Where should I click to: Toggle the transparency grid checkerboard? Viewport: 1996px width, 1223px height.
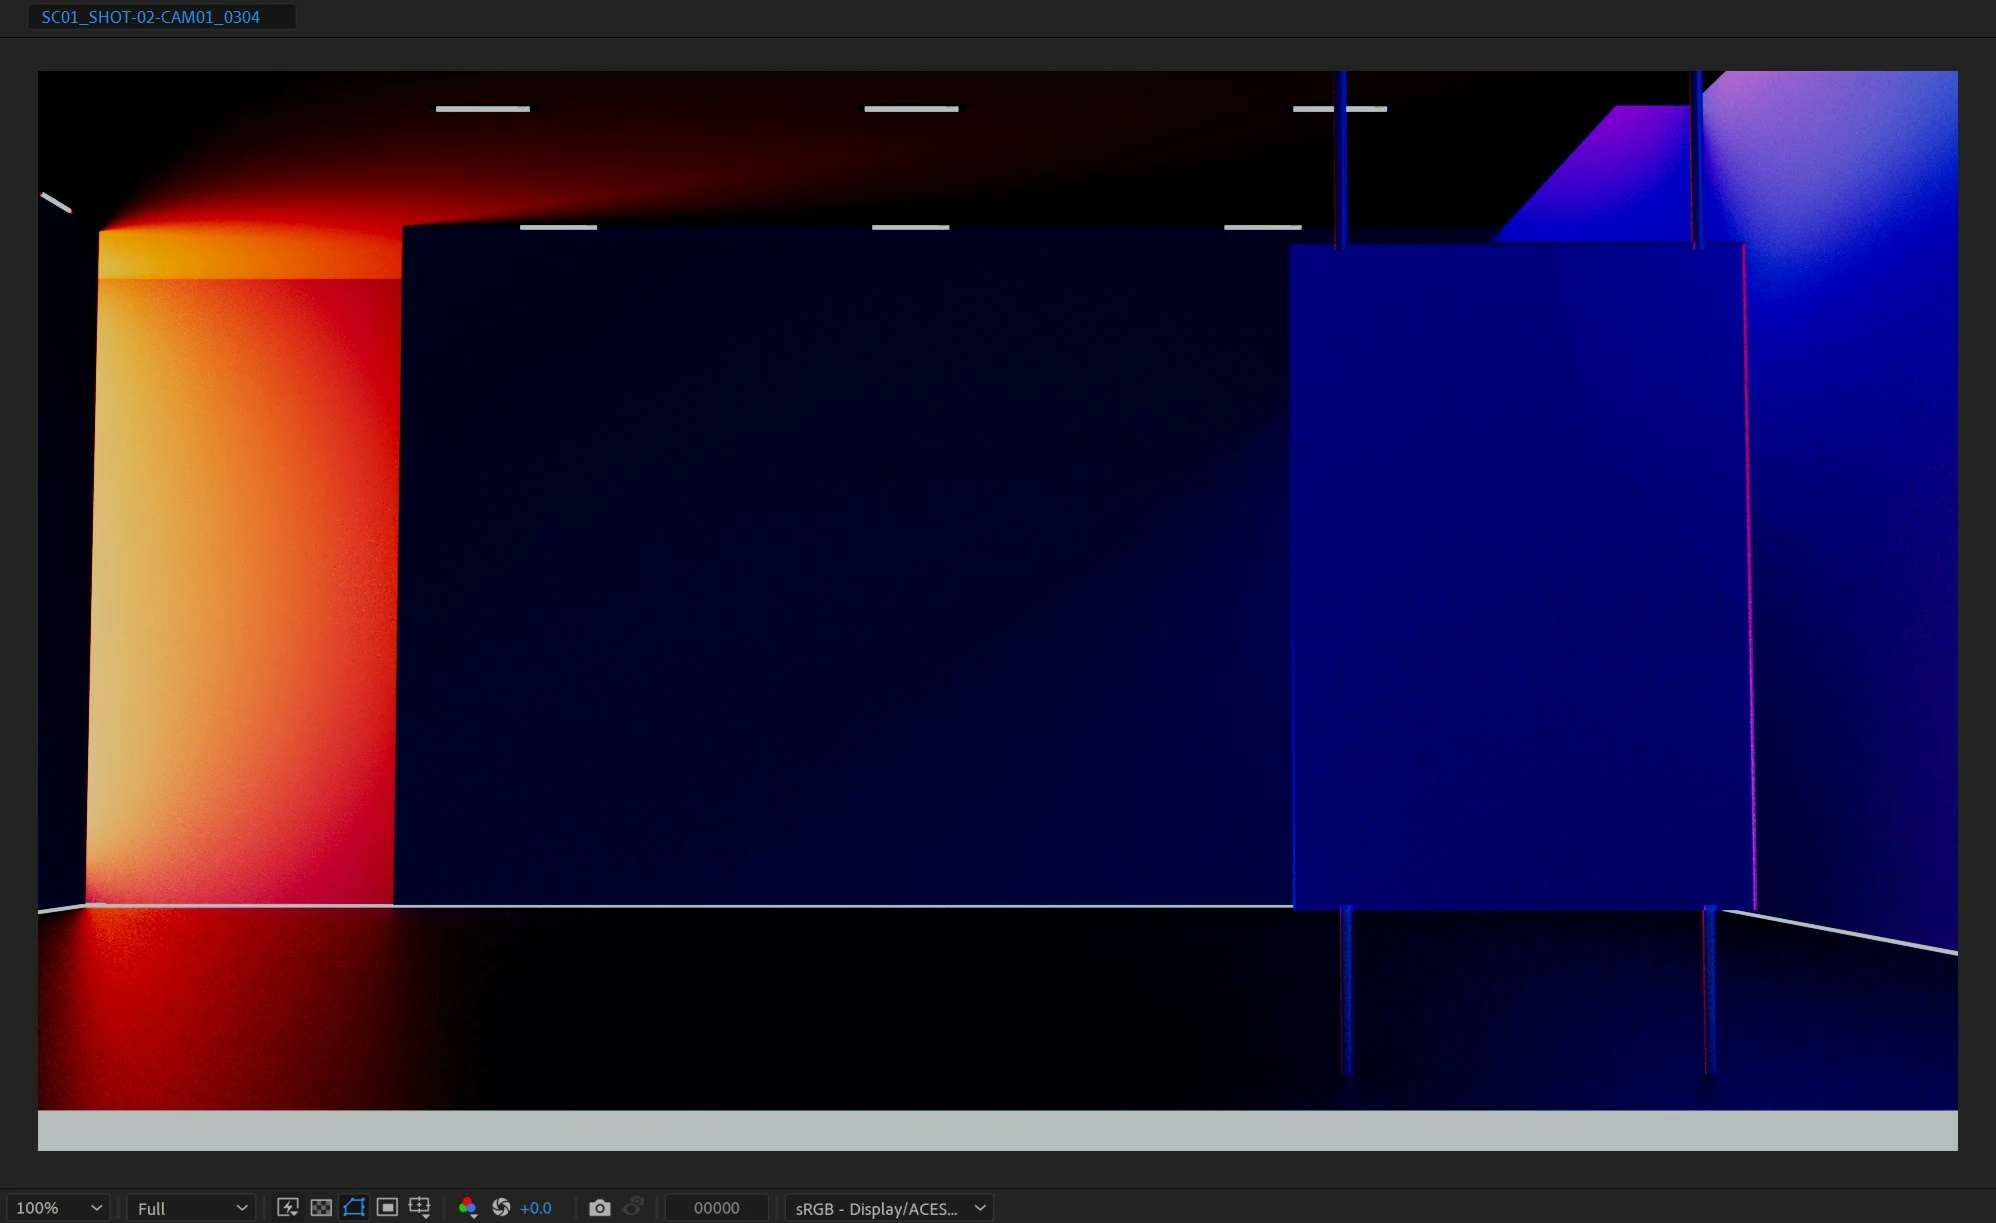(x=321, y=1208)
